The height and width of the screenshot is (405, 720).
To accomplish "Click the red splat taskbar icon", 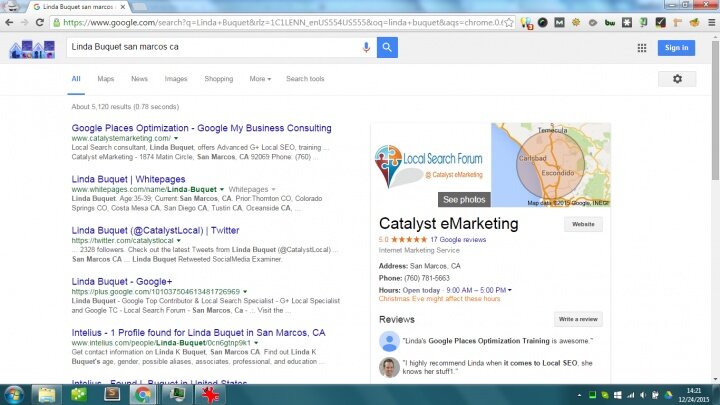I will tap(210, 395).
